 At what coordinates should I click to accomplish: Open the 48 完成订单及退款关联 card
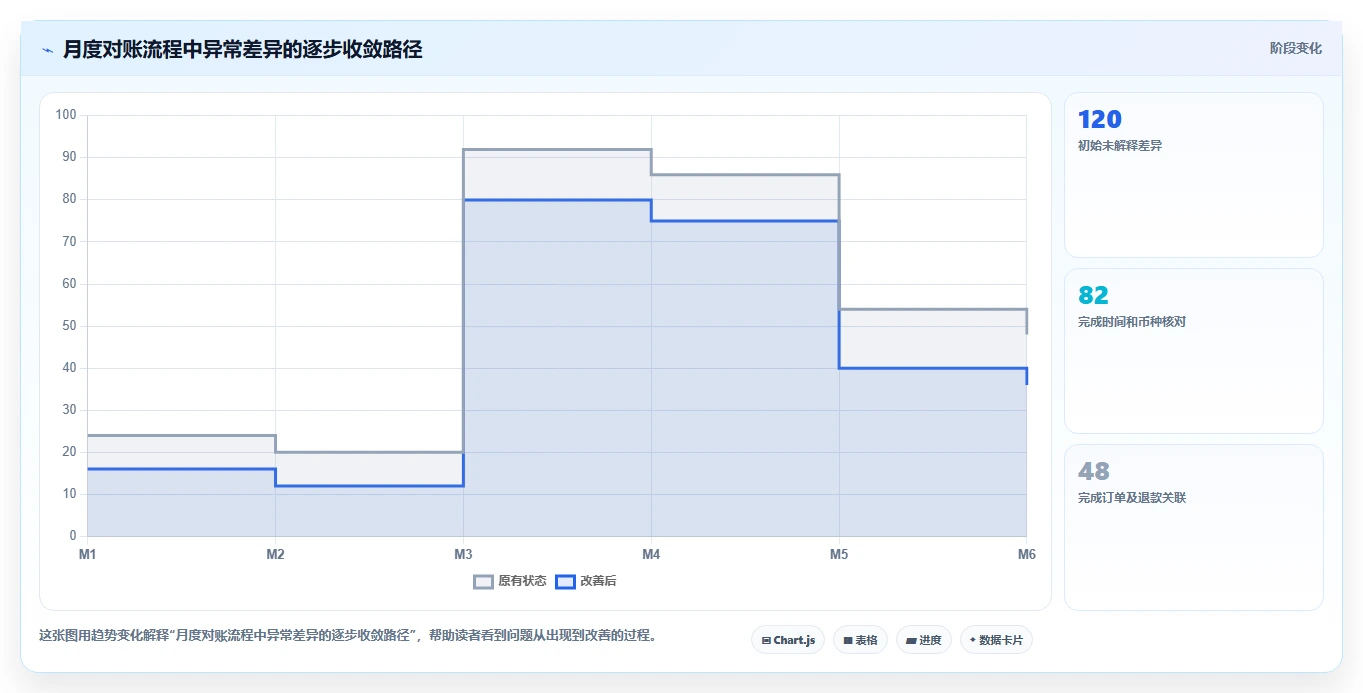pos(1193,527)
